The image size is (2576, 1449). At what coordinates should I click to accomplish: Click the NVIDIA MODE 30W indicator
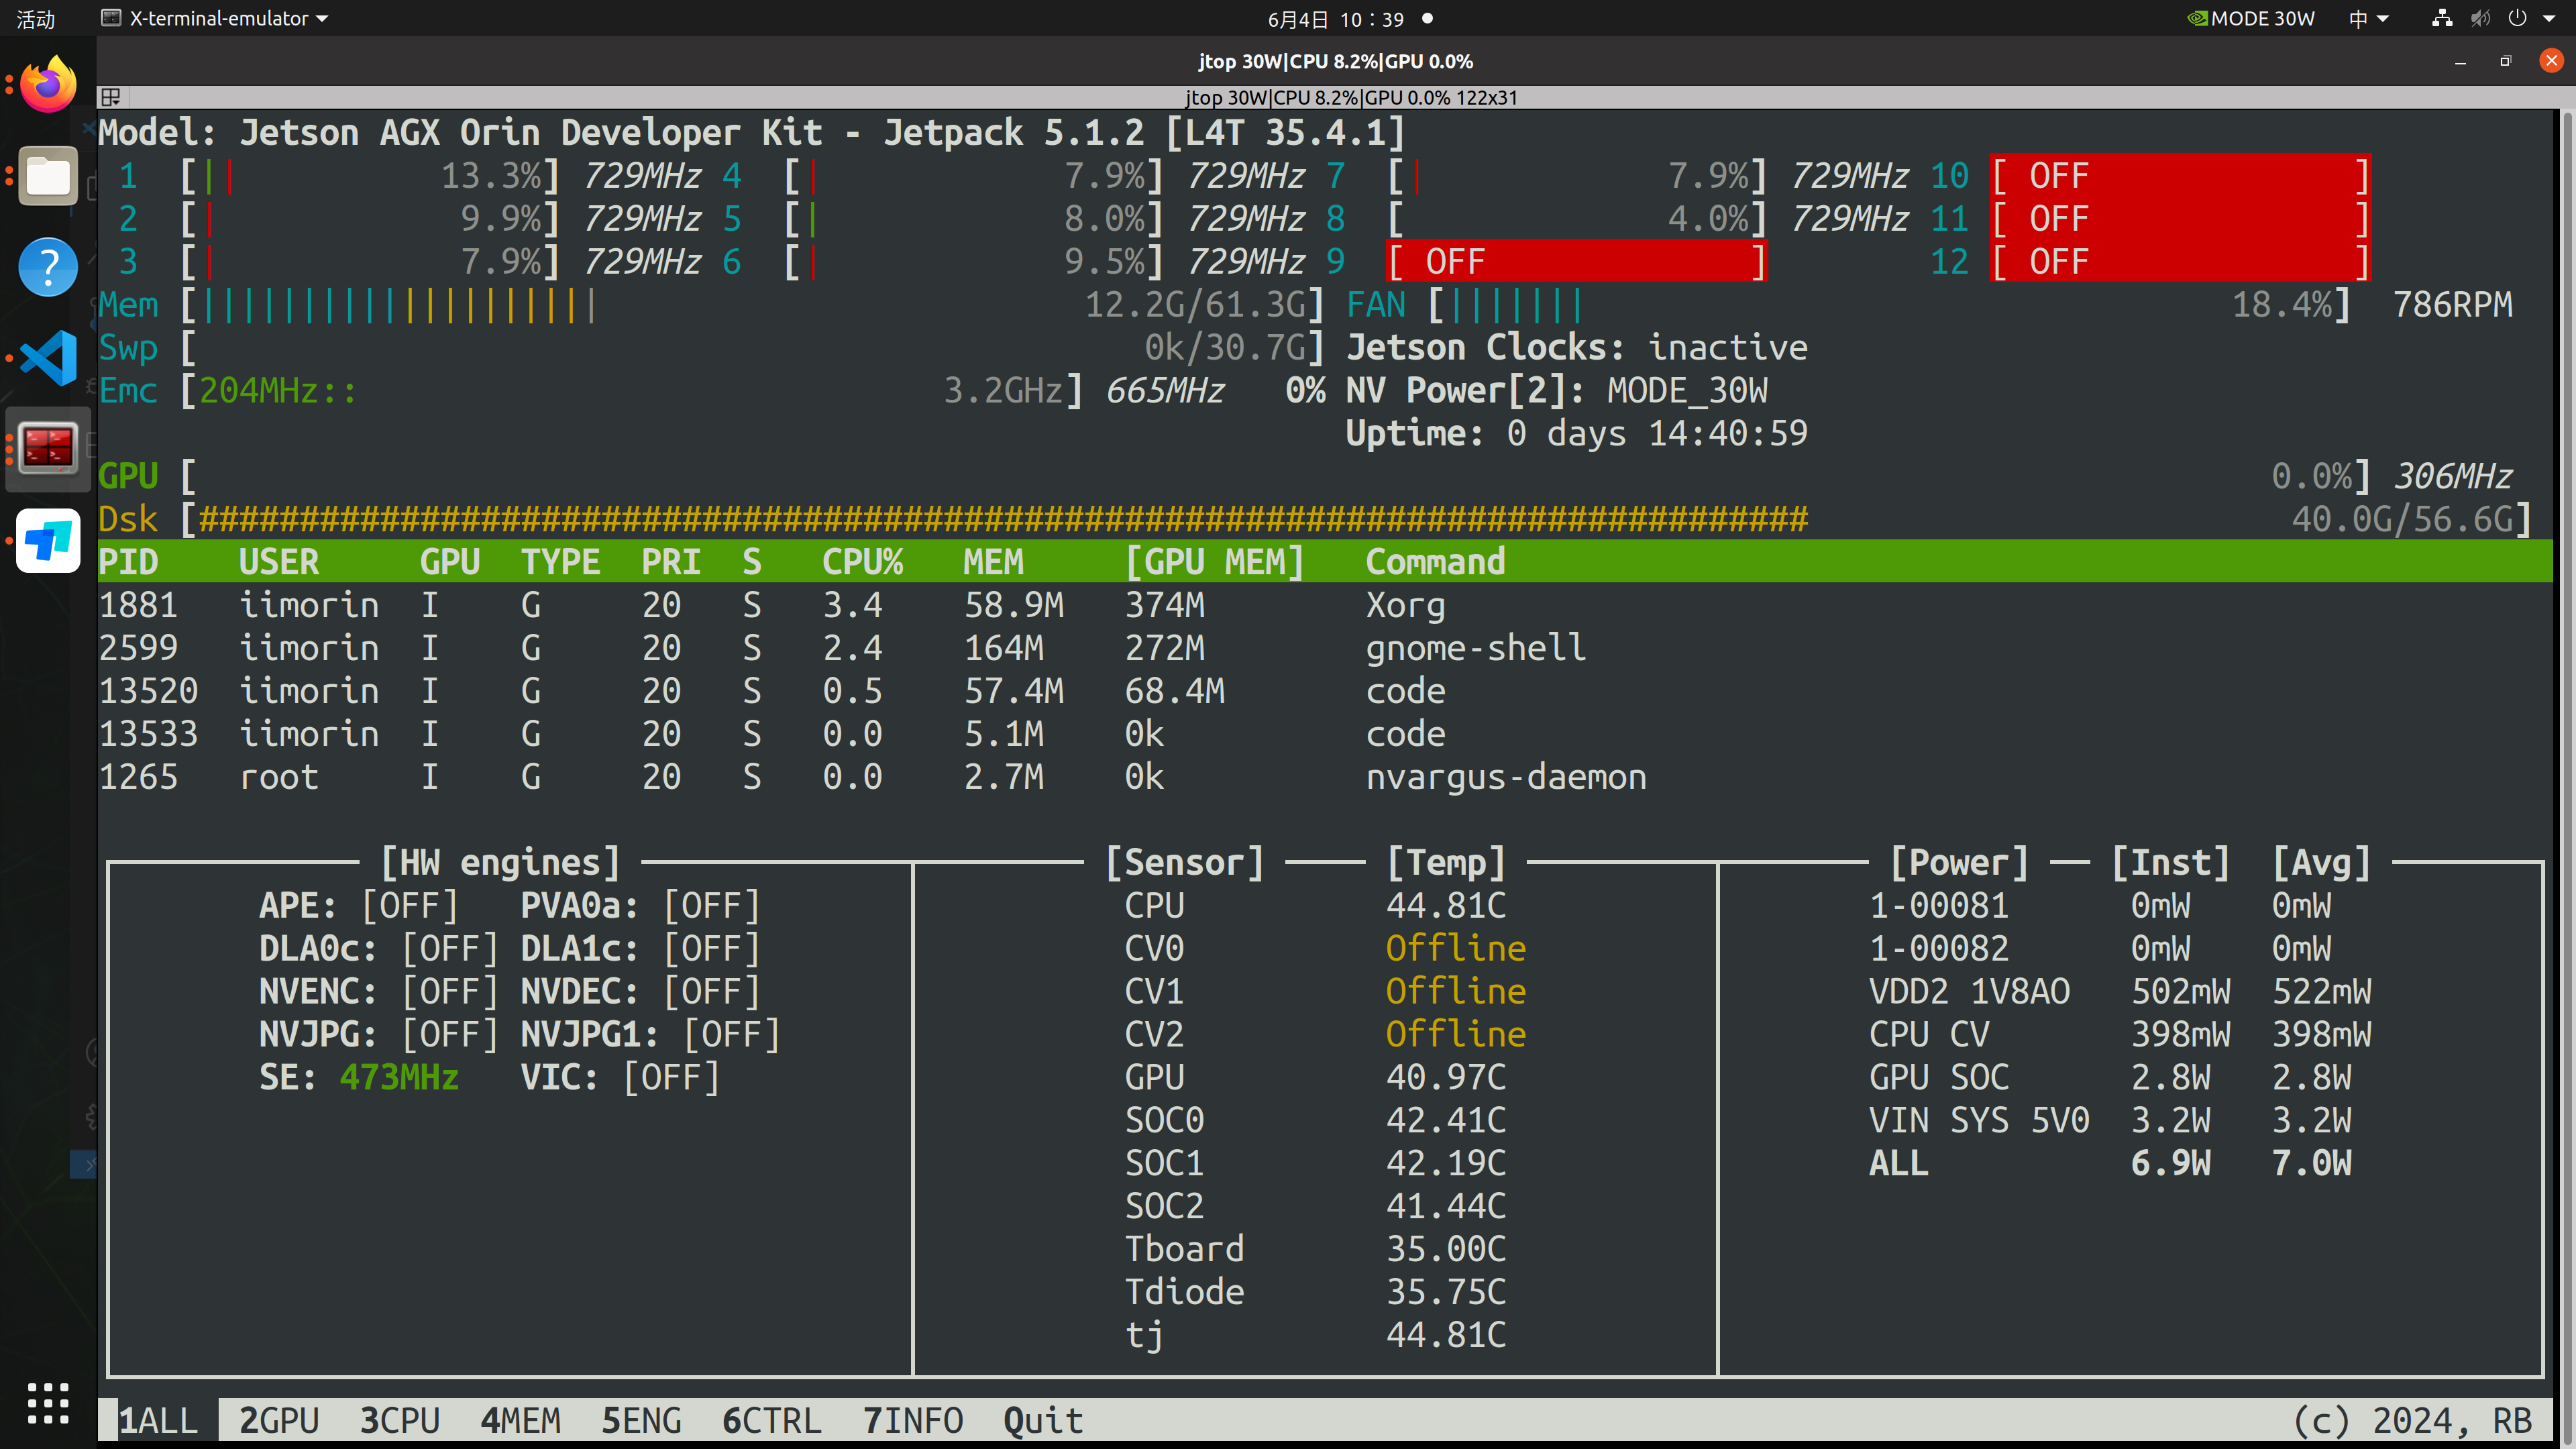2251,18
